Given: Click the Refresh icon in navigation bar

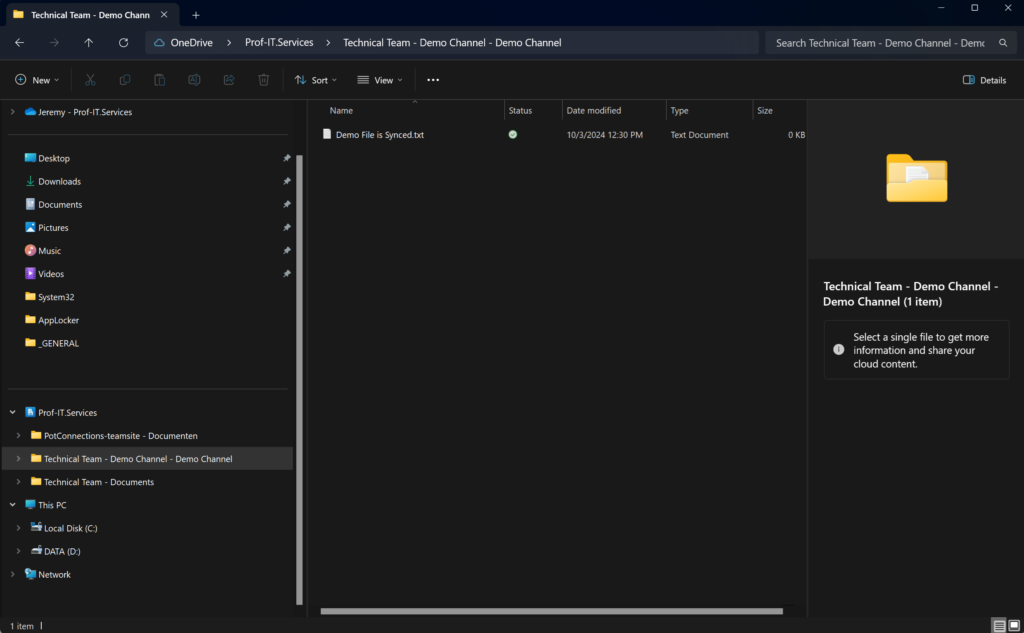Looking at the screenshot, I should [x=123, y=43].
